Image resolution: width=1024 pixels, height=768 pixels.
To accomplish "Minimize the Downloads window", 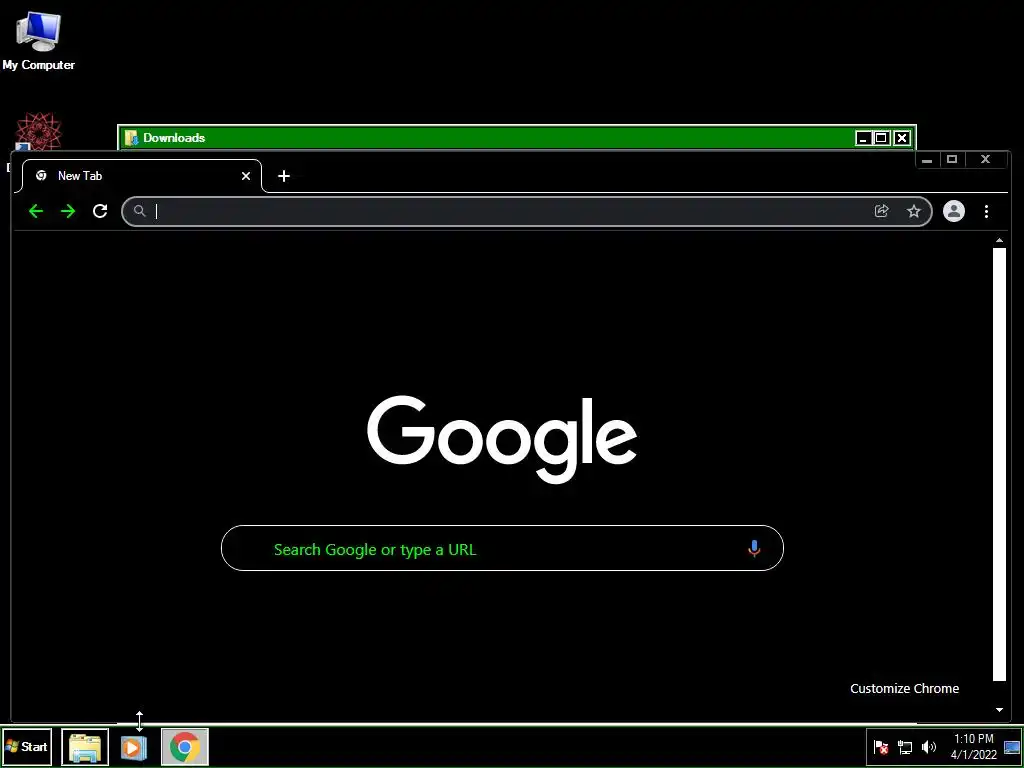I will (x=863, y=138).
